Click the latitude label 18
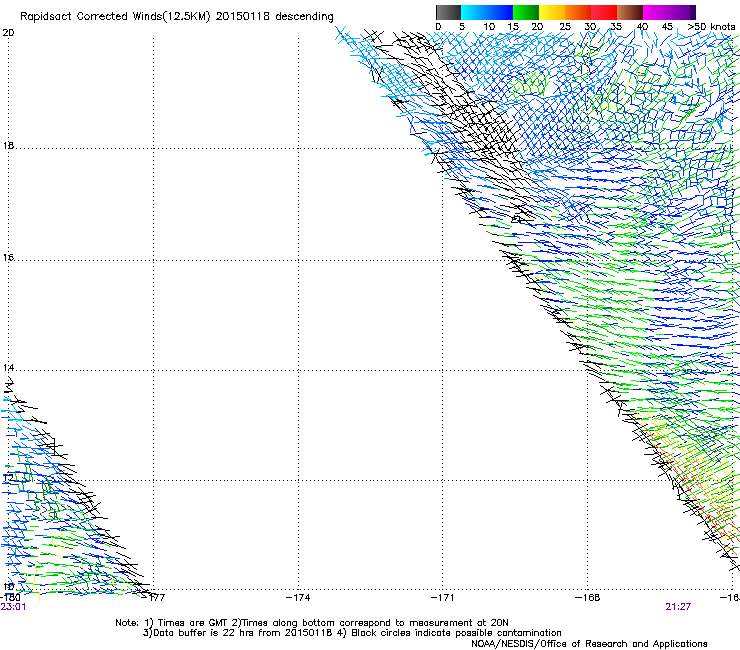740x650 pixels. (8, 145)
